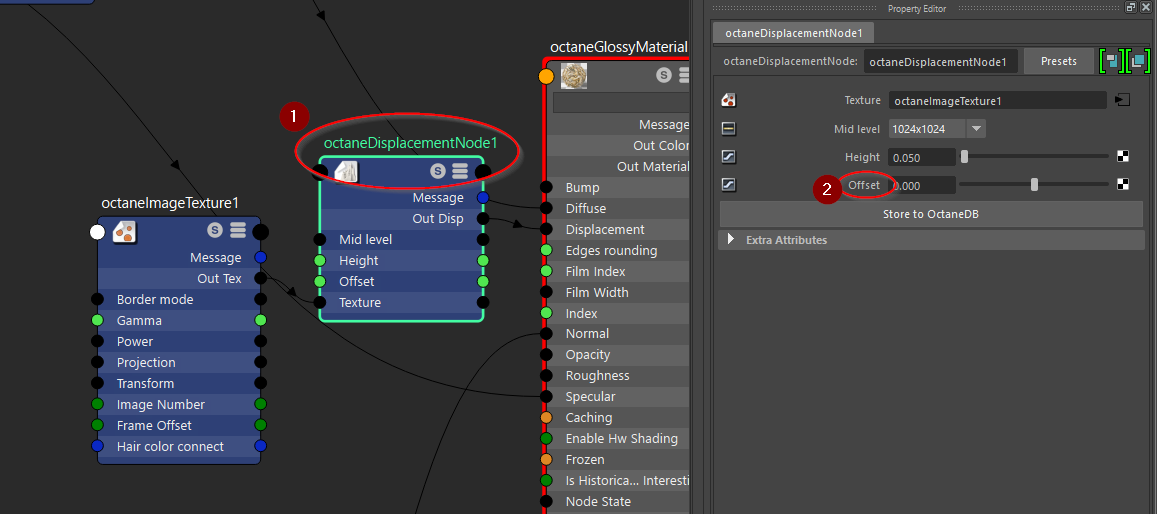This screenshot has height=514, width=1157.
Task: Click the octaneGlossyMaterial swatch thumbnail
Action: click(573, 76)
